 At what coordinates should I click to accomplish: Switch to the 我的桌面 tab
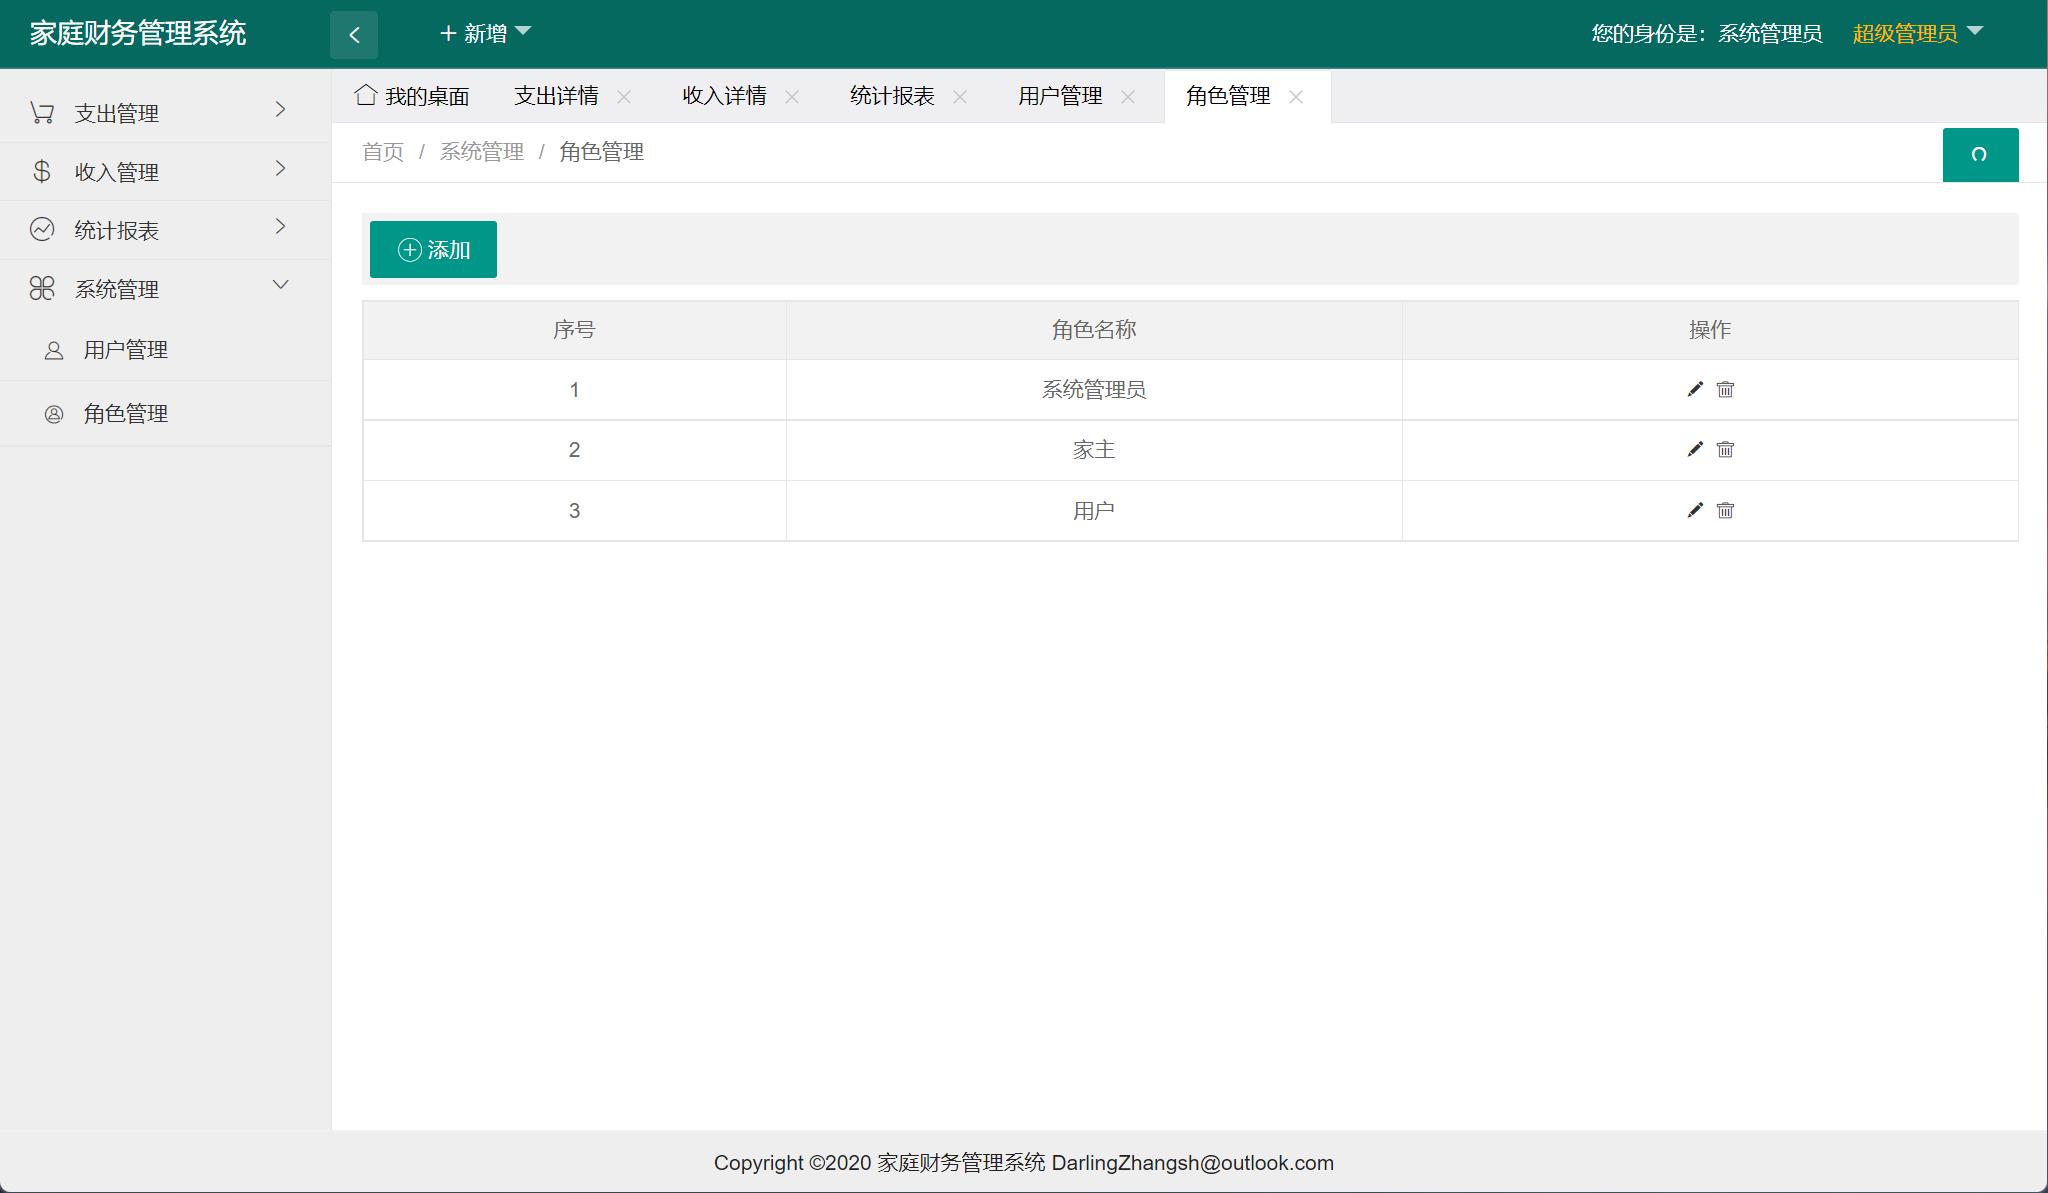point(427,96)
